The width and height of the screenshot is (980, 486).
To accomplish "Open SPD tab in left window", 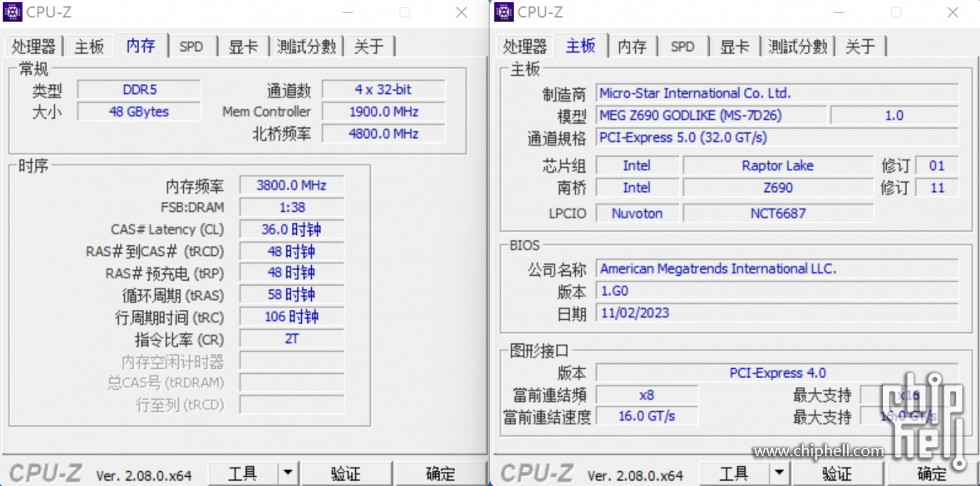I will tap(191, 47).
